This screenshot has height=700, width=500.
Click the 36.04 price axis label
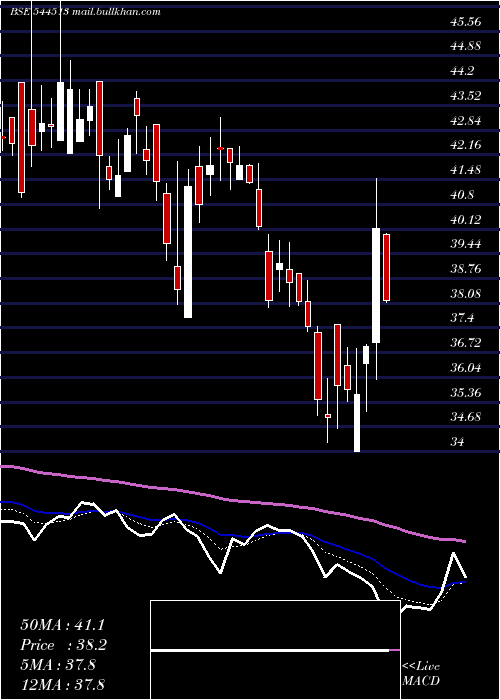click(x=466, y=368)
